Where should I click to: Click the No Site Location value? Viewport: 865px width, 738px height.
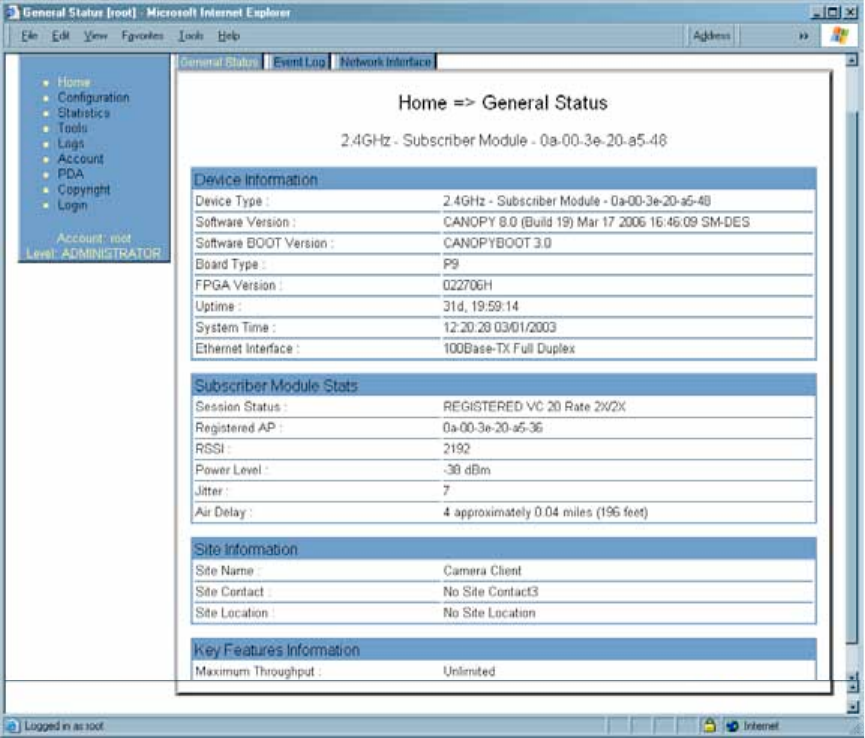(x=489, y=613)
